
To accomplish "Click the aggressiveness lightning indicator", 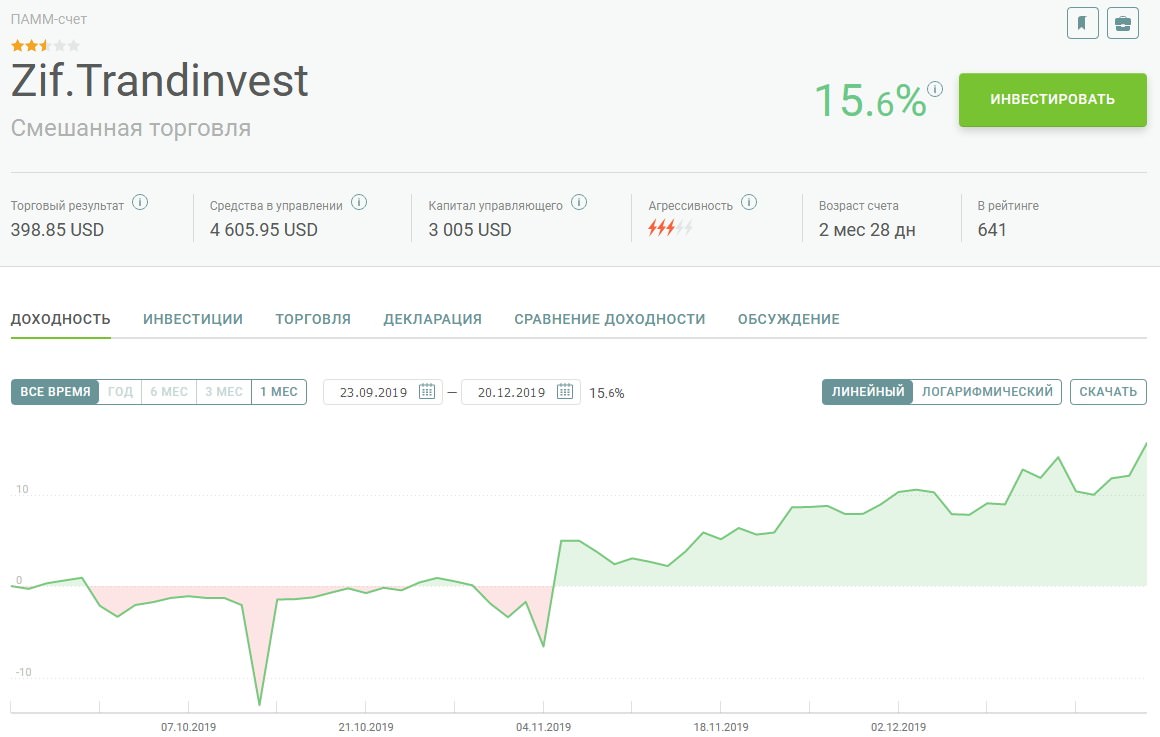I will click(670, 228).
